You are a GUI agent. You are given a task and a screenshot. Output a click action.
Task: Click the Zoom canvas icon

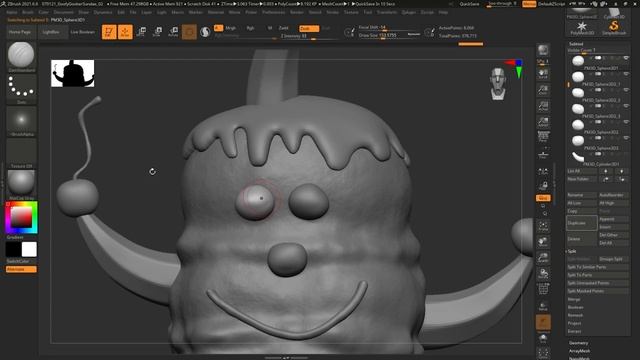[x=543, y=90]
